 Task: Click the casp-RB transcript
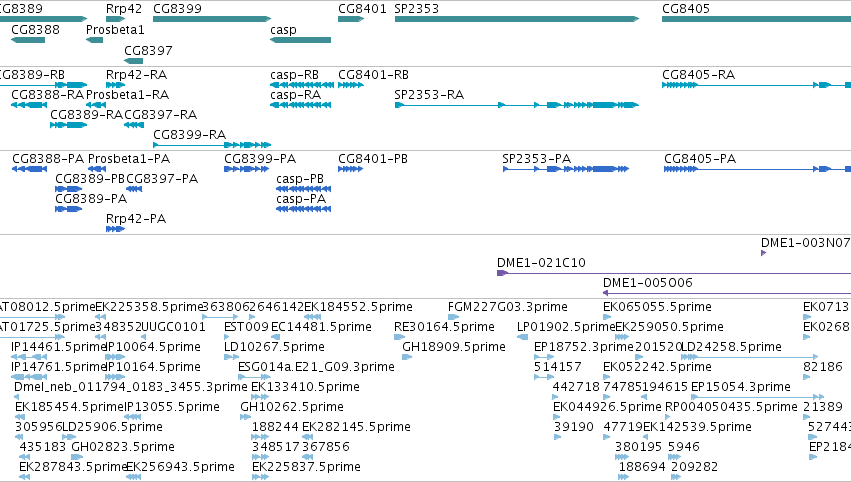302,85
